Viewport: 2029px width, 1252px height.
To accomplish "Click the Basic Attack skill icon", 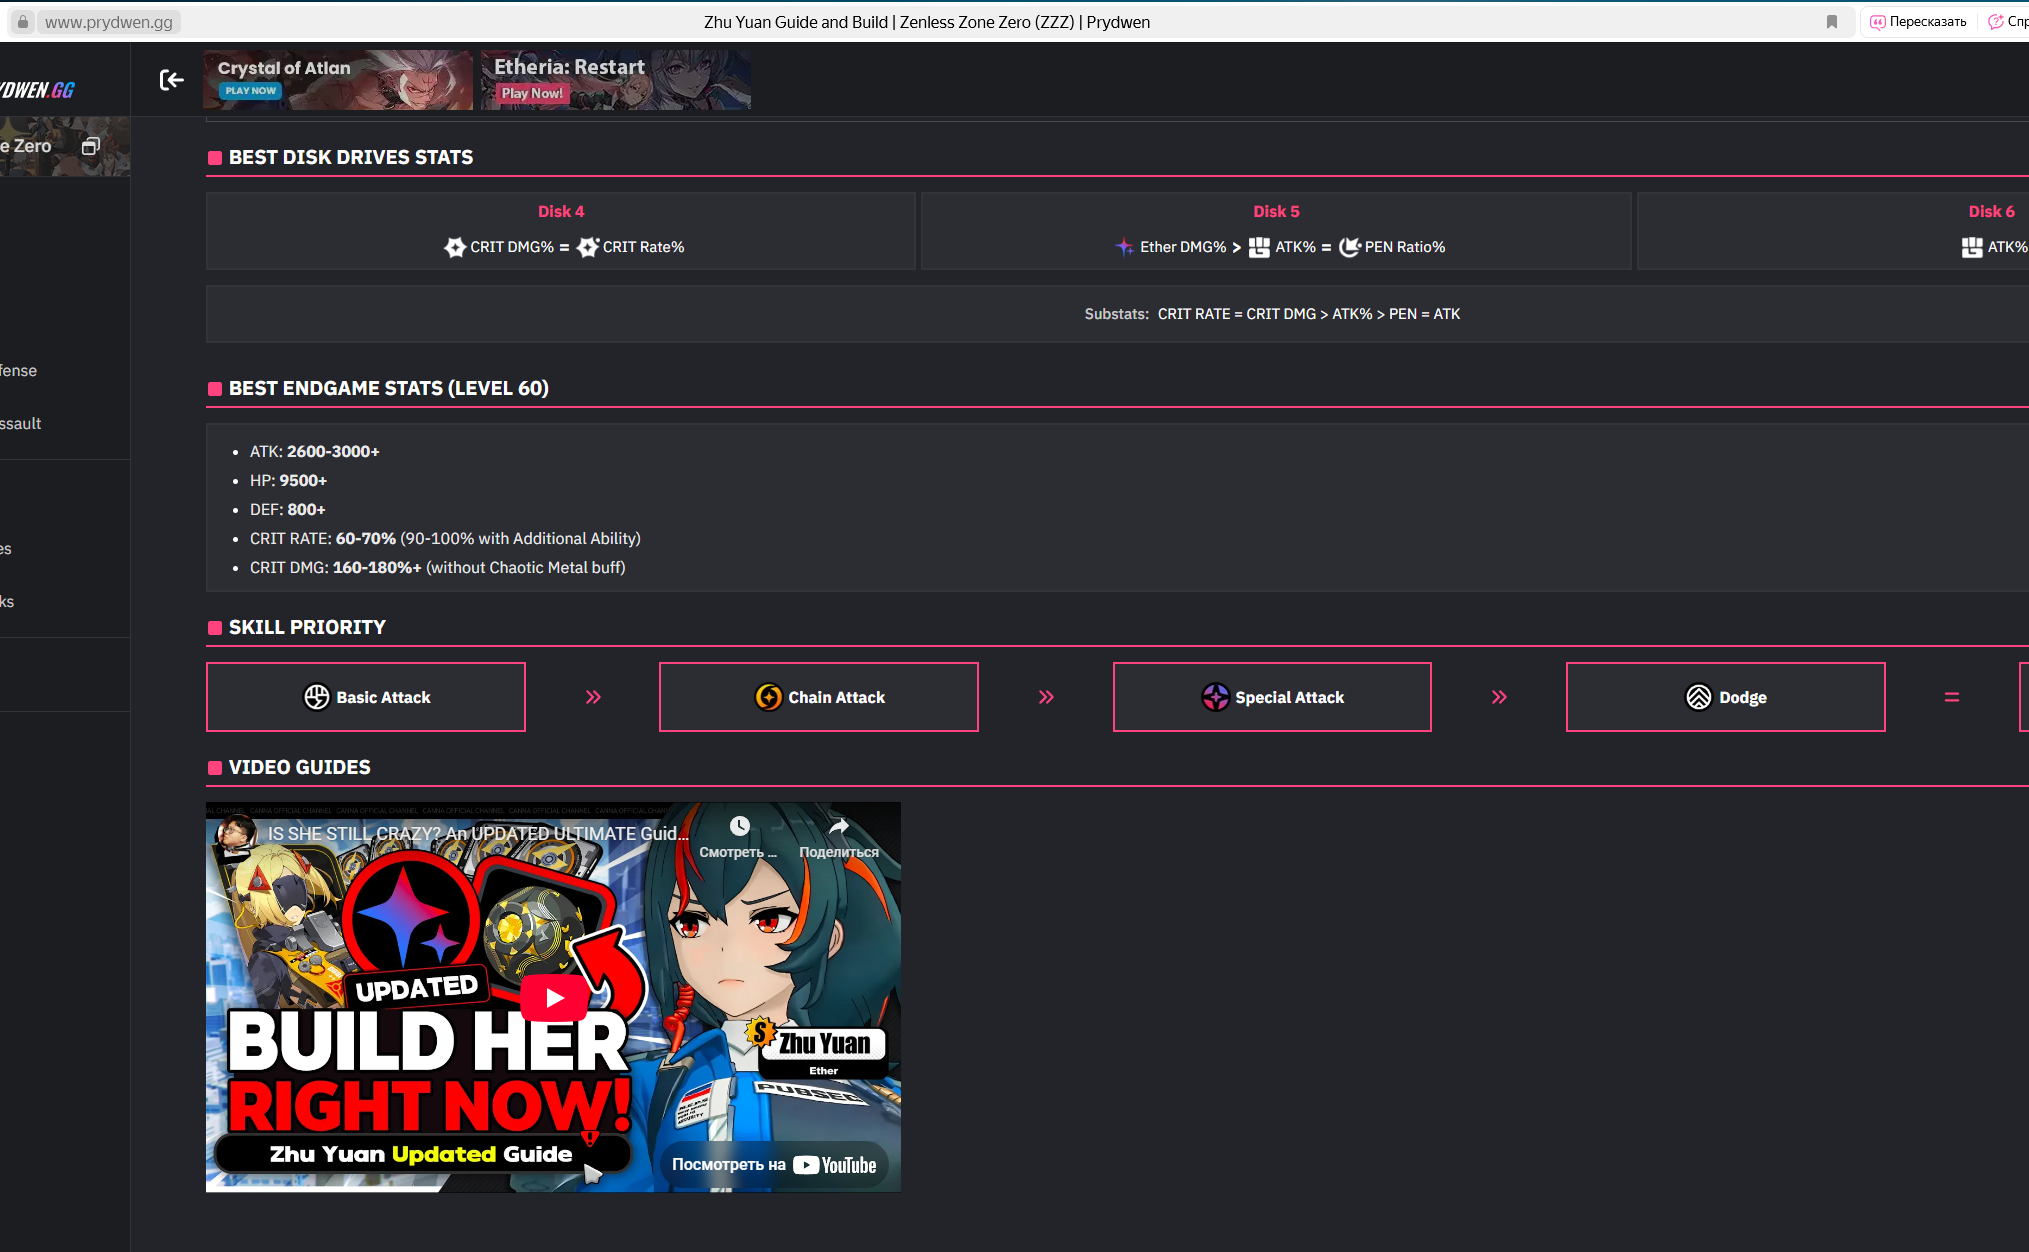I will (x=316, y=697).
